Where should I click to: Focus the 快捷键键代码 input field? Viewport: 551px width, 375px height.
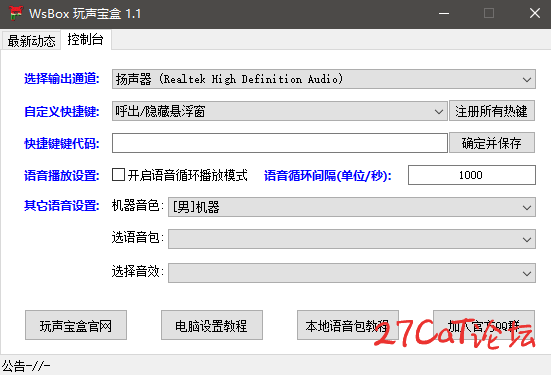click(x=280, y=143)
